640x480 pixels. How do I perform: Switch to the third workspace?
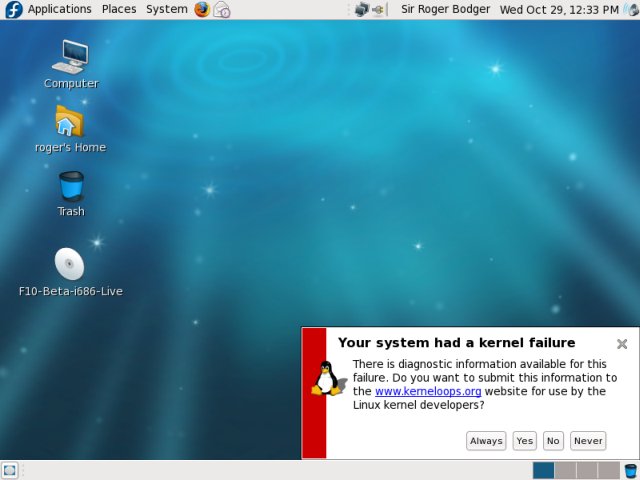tap(587, 470)
